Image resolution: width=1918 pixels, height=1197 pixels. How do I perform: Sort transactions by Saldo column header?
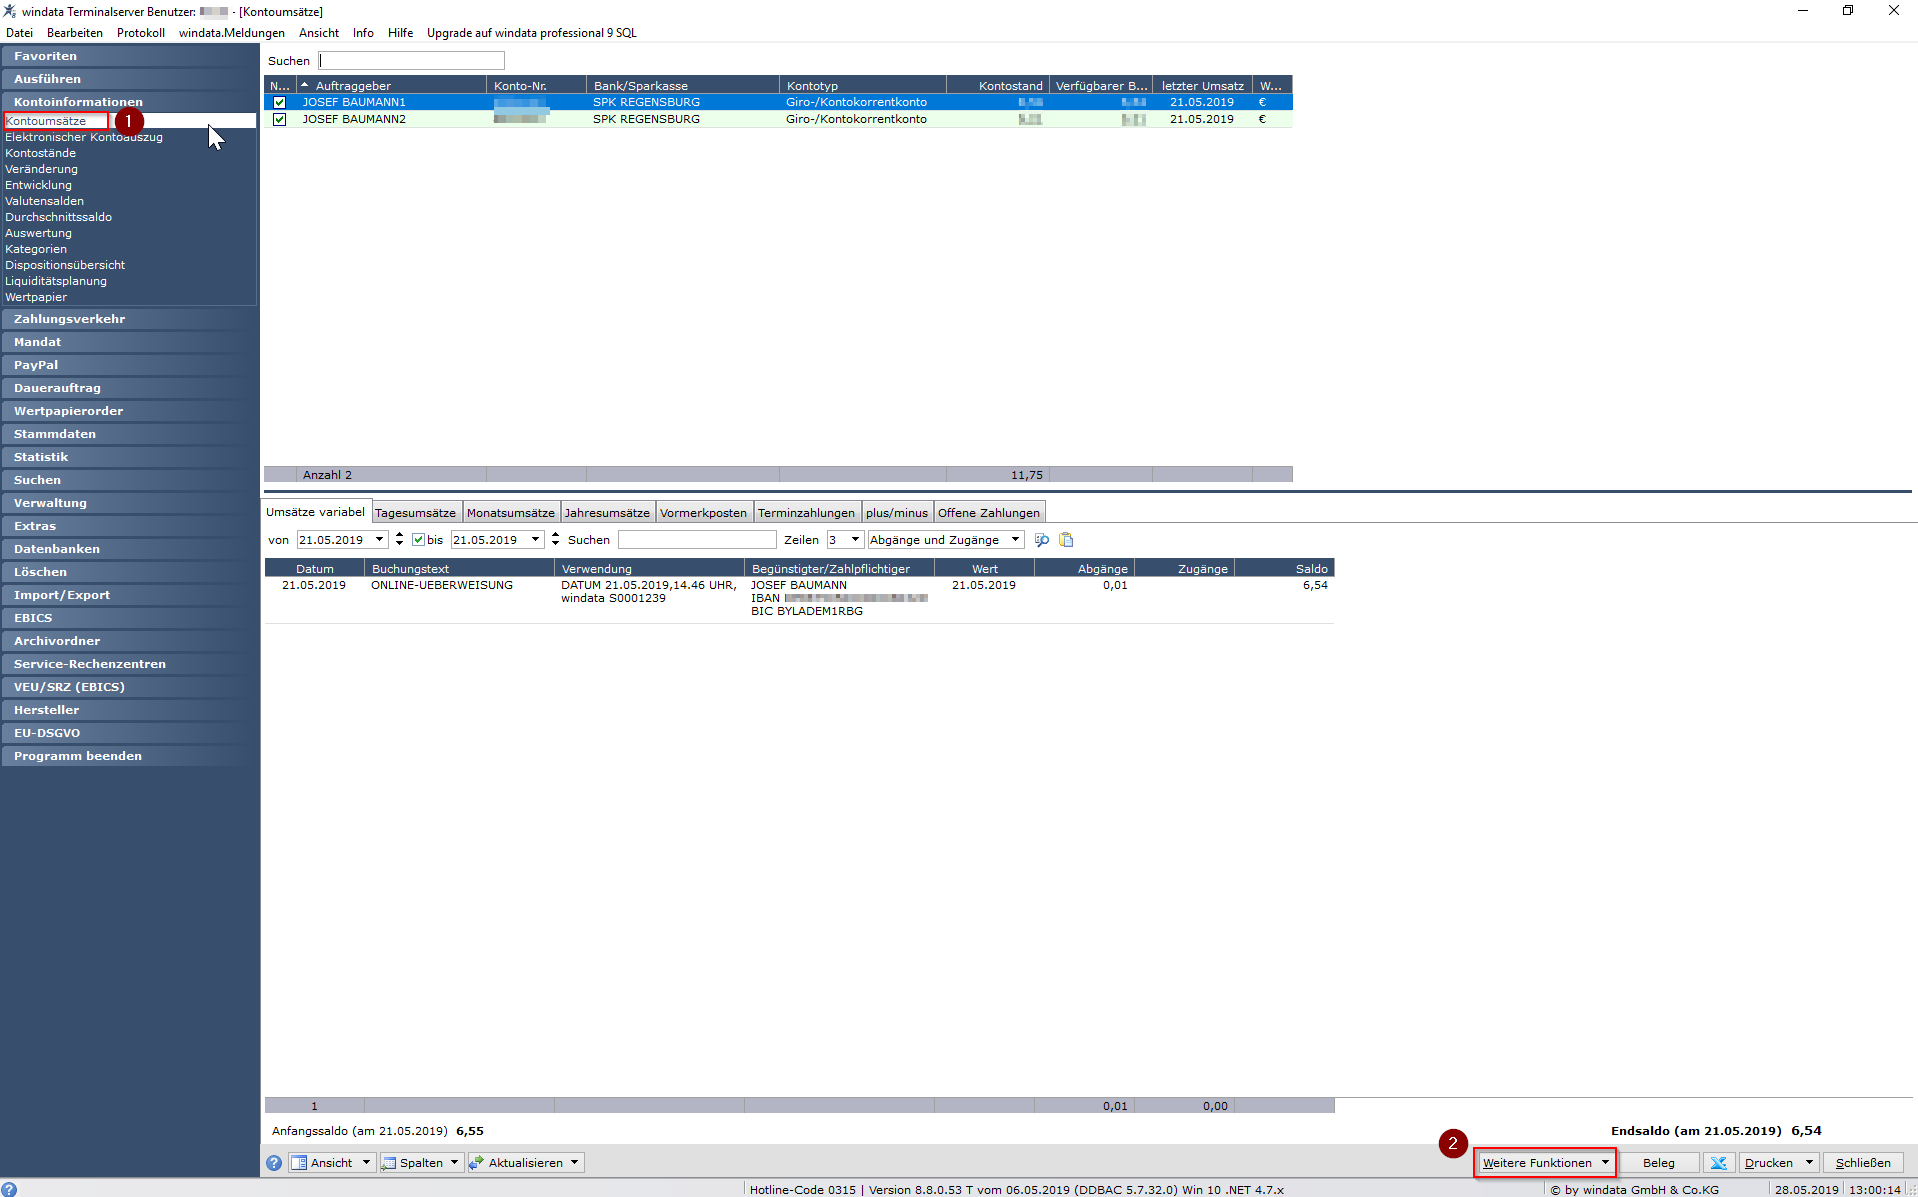(x=1284, y=569)
